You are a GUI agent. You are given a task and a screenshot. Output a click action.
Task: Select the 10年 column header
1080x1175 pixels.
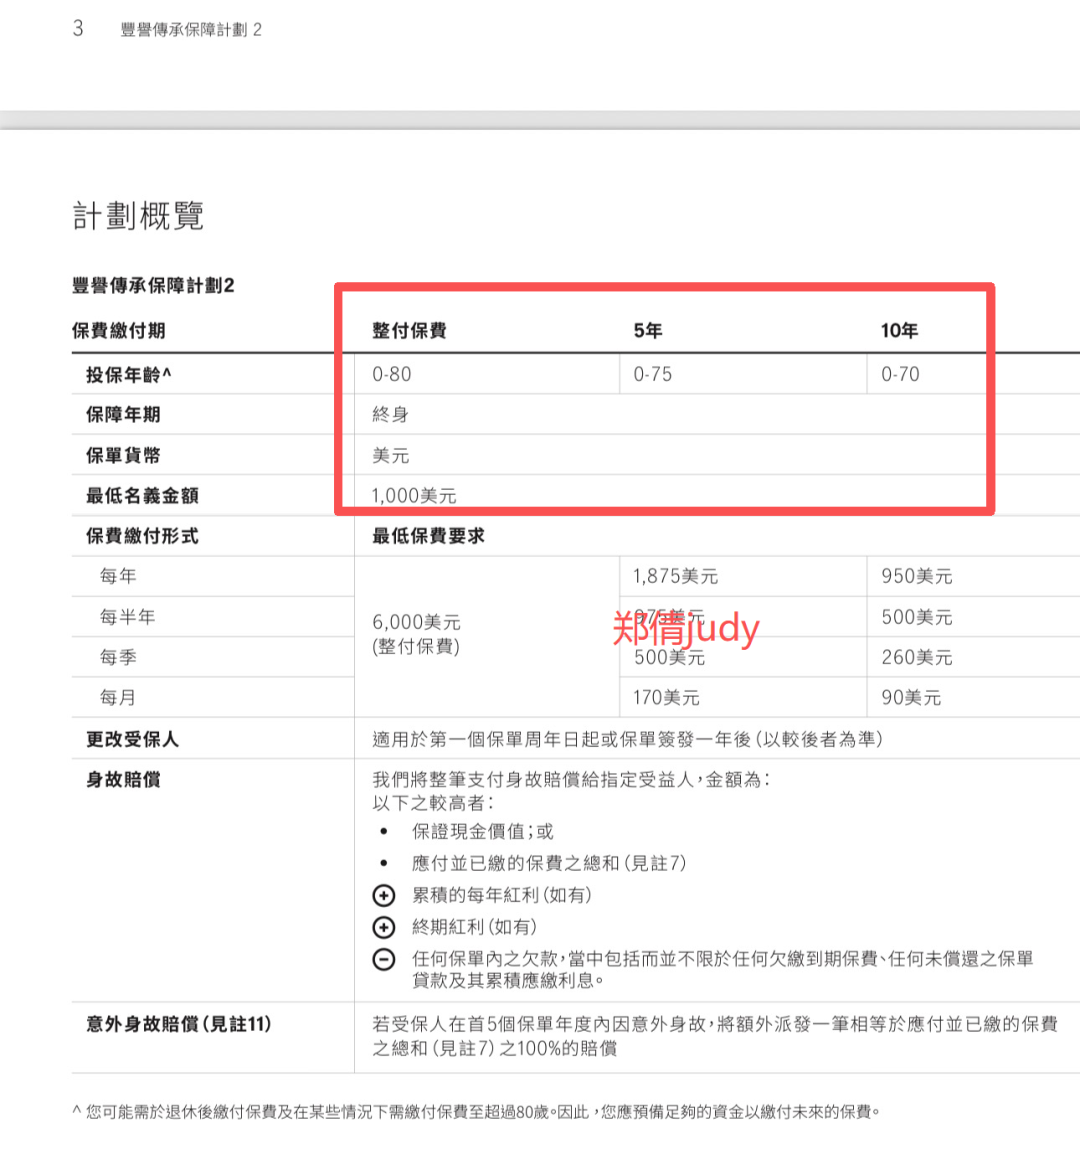click(899, 331)
